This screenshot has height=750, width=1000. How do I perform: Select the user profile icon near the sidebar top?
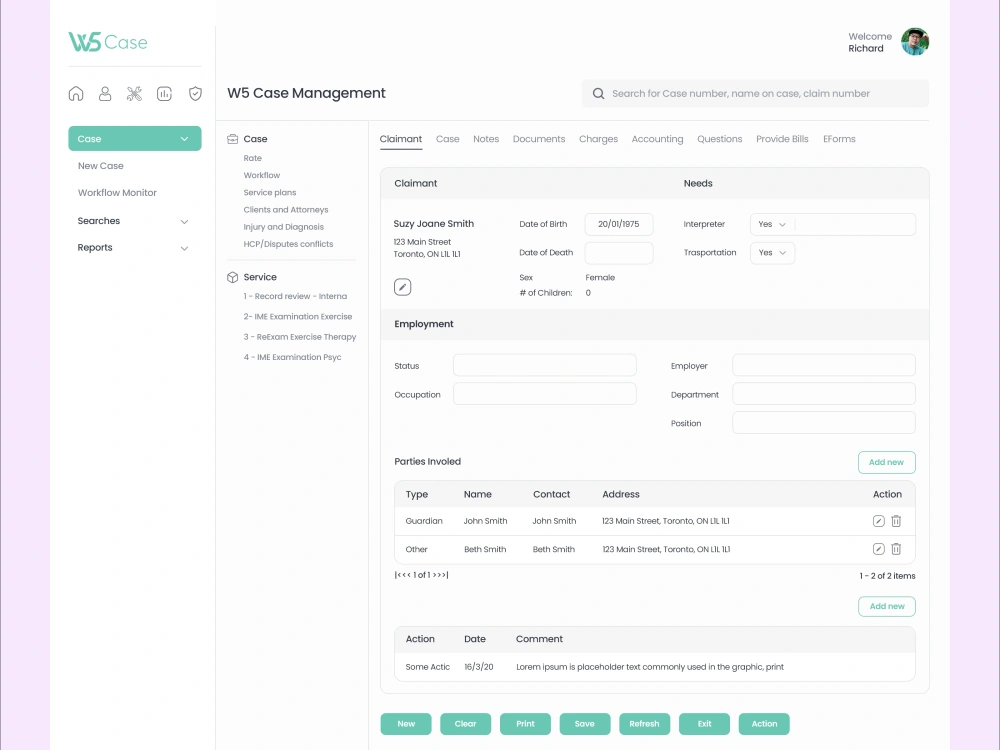pos(105,93)
